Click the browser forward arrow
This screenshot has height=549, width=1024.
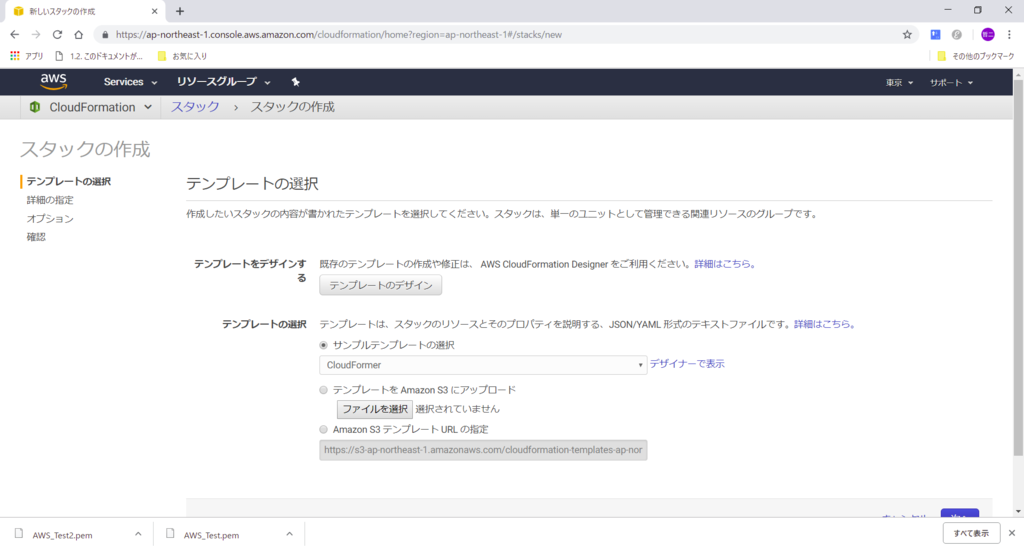tap(36, 35)
